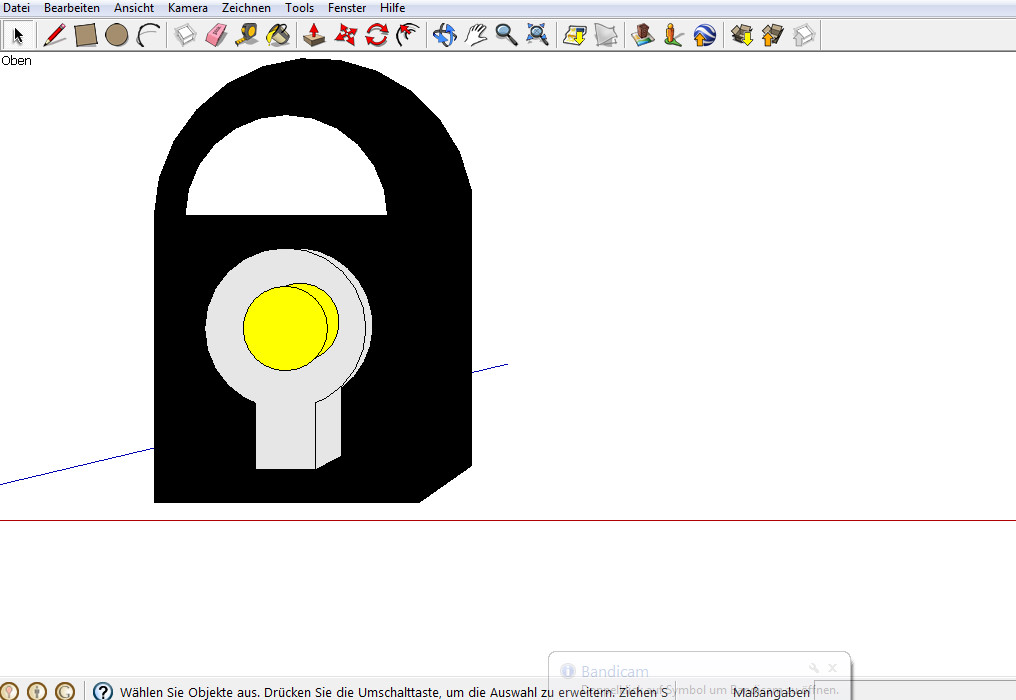
Task: Open the Datei menu
Action: point(16,8)
